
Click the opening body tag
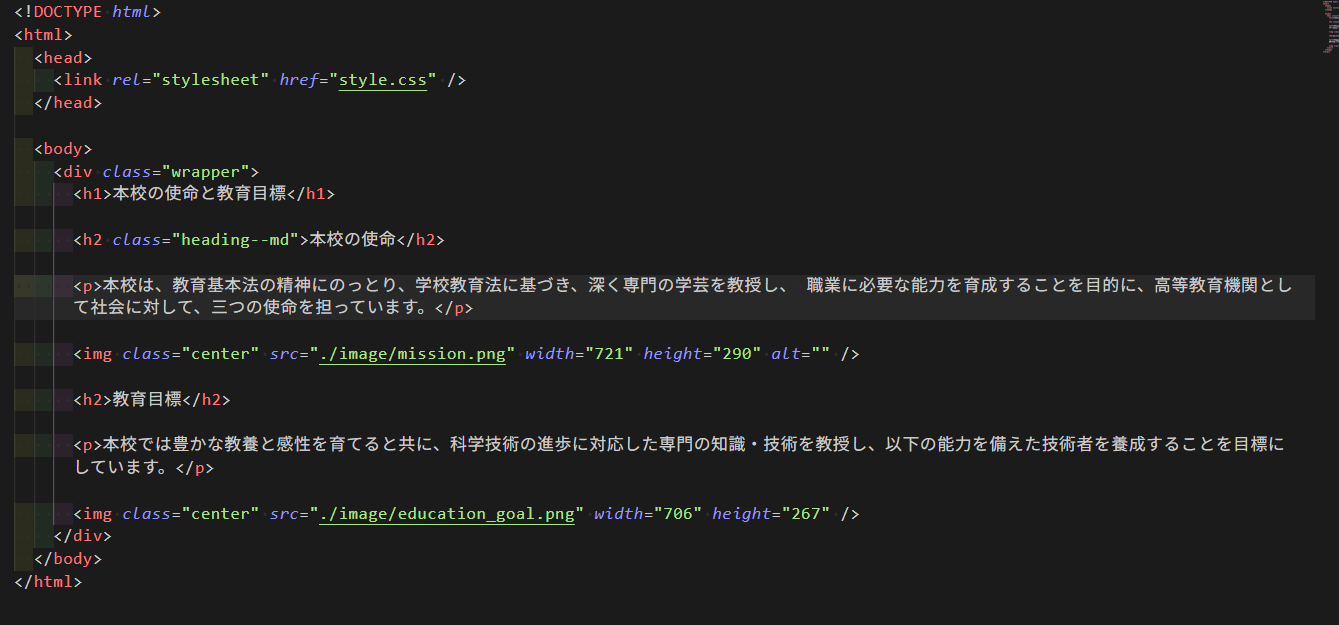pos(63,149)
